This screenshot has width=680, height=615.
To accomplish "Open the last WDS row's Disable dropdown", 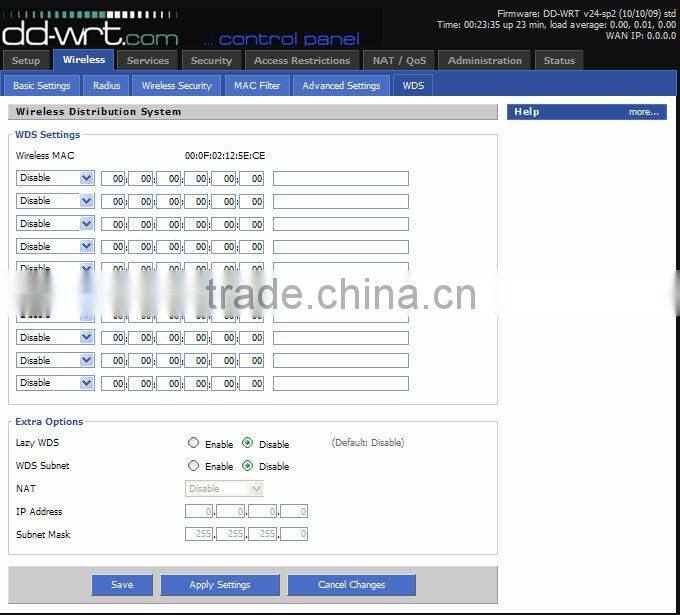I will 55,383.
